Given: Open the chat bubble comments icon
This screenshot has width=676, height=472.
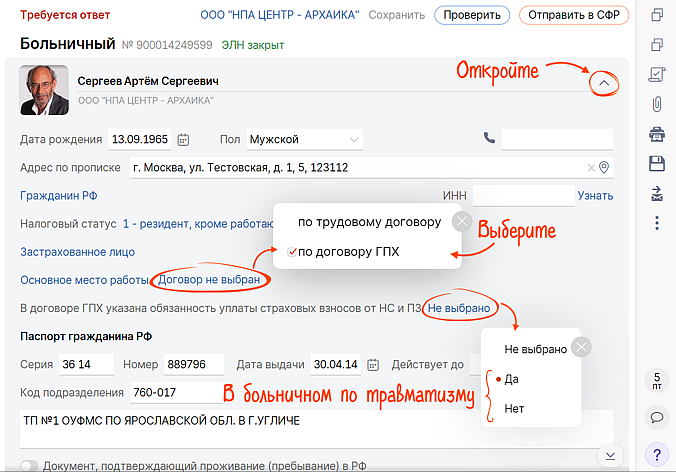Looking at the screenshot, I should (x=657, y=417).
